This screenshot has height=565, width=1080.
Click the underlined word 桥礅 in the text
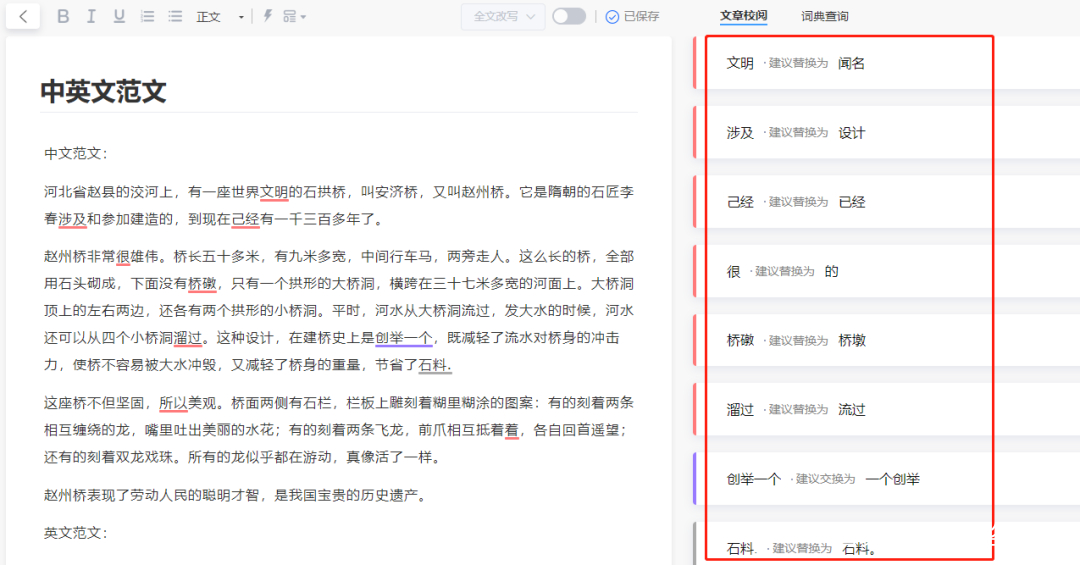coord(202,284)
